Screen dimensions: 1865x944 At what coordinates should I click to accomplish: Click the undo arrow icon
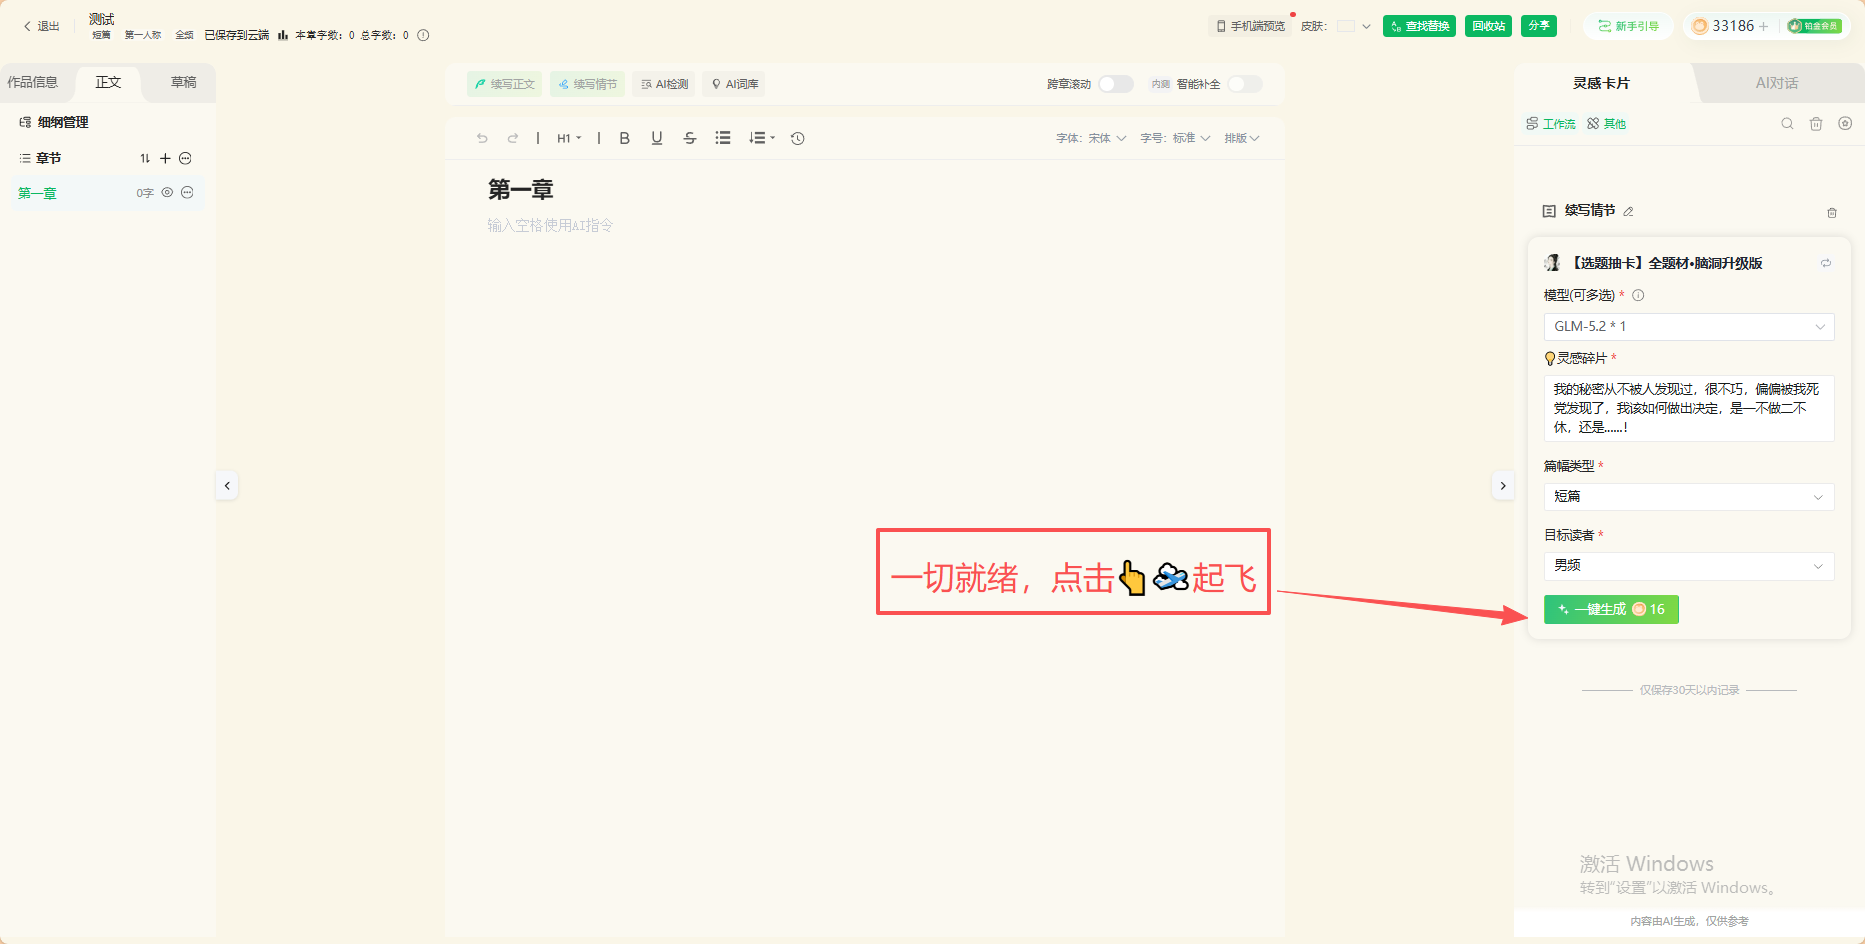click(x=482, y=138)
